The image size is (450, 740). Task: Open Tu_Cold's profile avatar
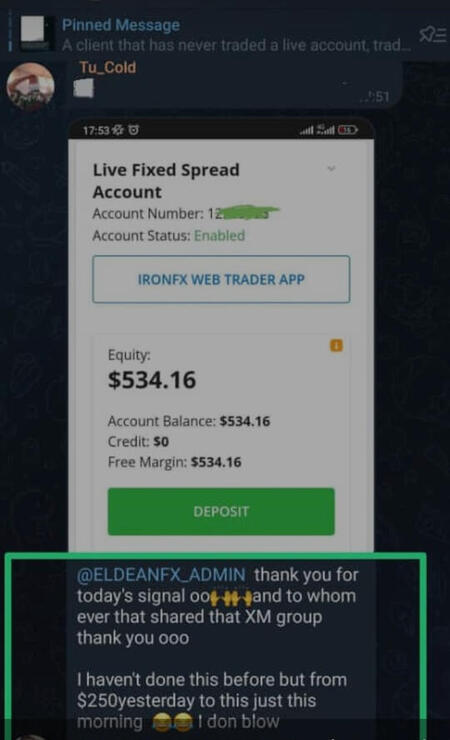30,86
